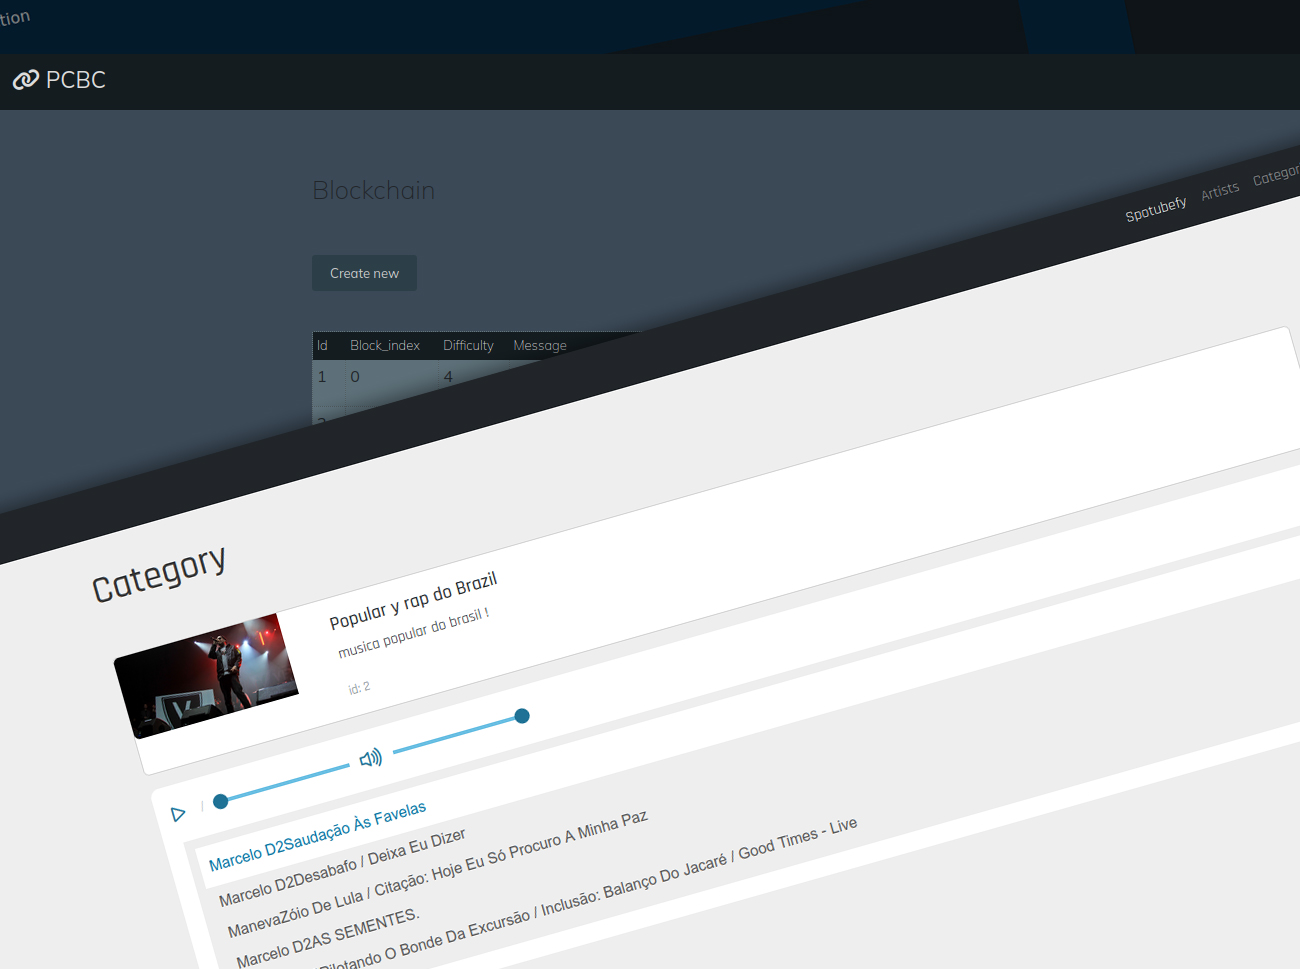The height and width of the screenshot is (969, 1300).
Task: Open the Artists navigation item
Action: [x=1219, y=189]
